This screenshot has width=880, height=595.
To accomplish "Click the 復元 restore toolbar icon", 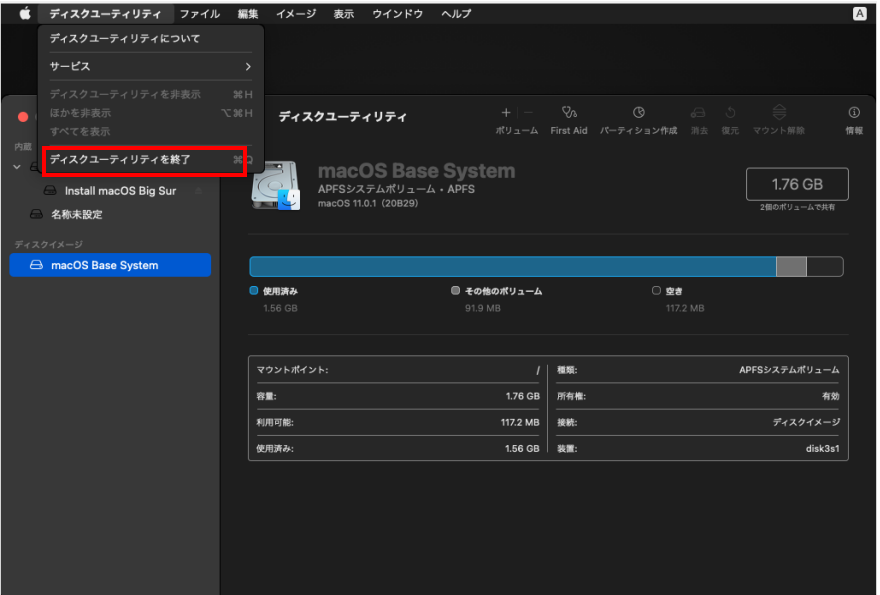I will click(730, 112).
